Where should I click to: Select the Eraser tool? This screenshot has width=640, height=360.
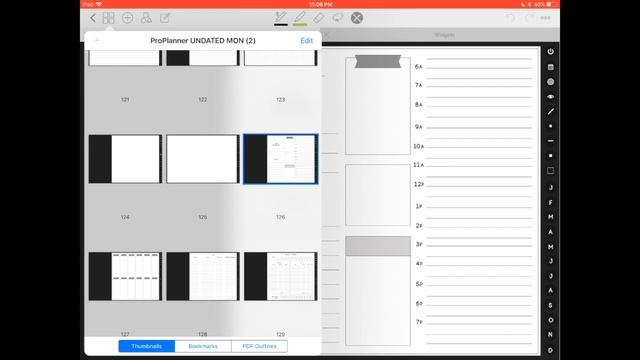click(x=319, y=18)
